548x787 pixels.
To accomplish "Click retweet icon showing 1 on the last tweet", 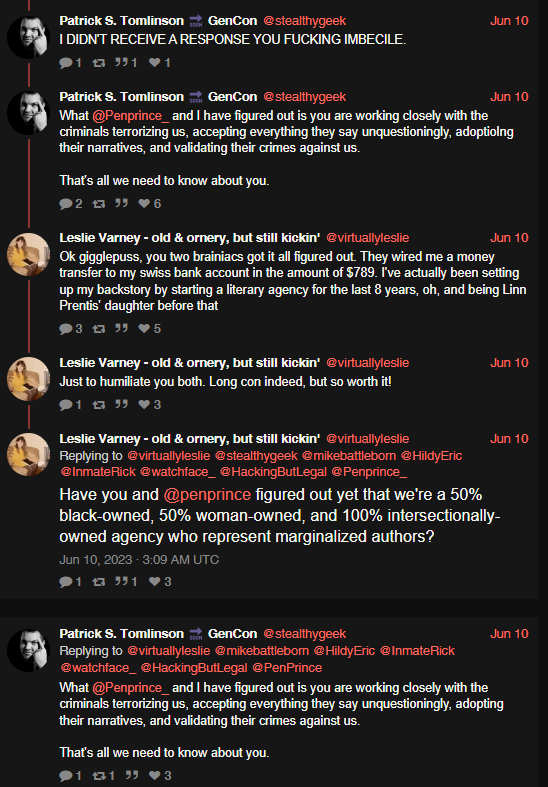I will point(99,775).
